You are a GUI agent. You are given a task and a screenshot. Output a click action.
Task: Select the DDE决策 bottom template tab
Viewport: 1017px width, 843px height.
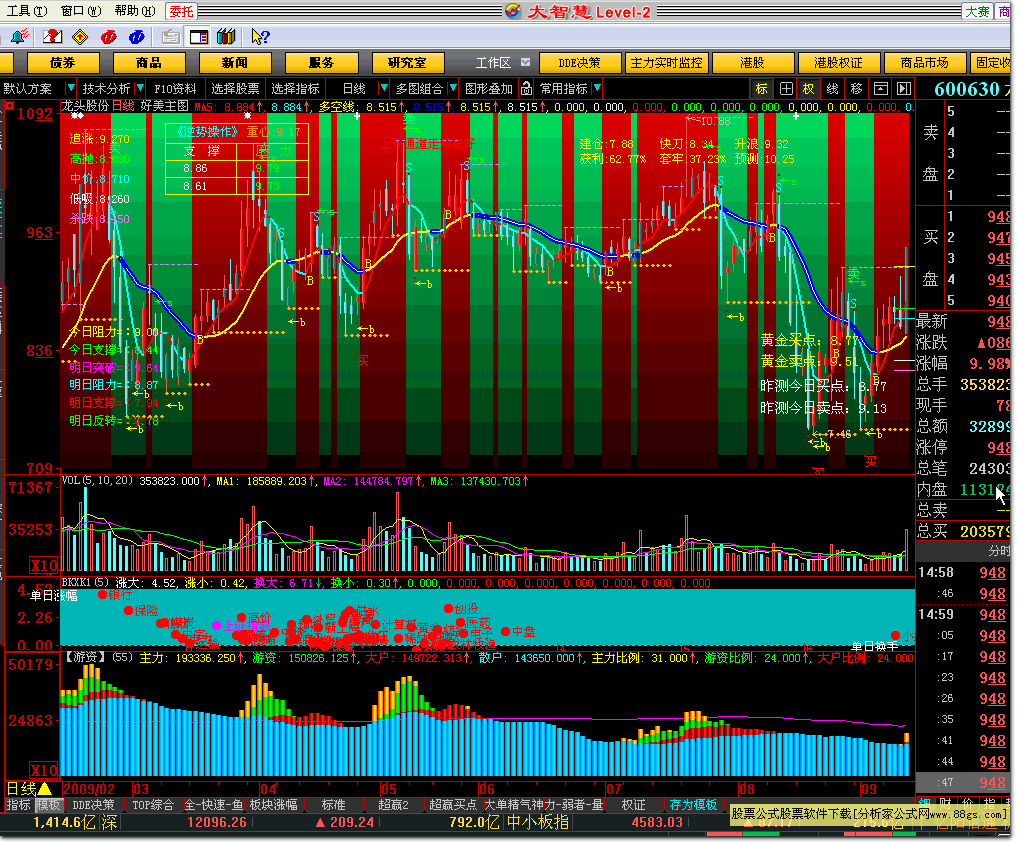pyautogui.click(x=93, y=805)
